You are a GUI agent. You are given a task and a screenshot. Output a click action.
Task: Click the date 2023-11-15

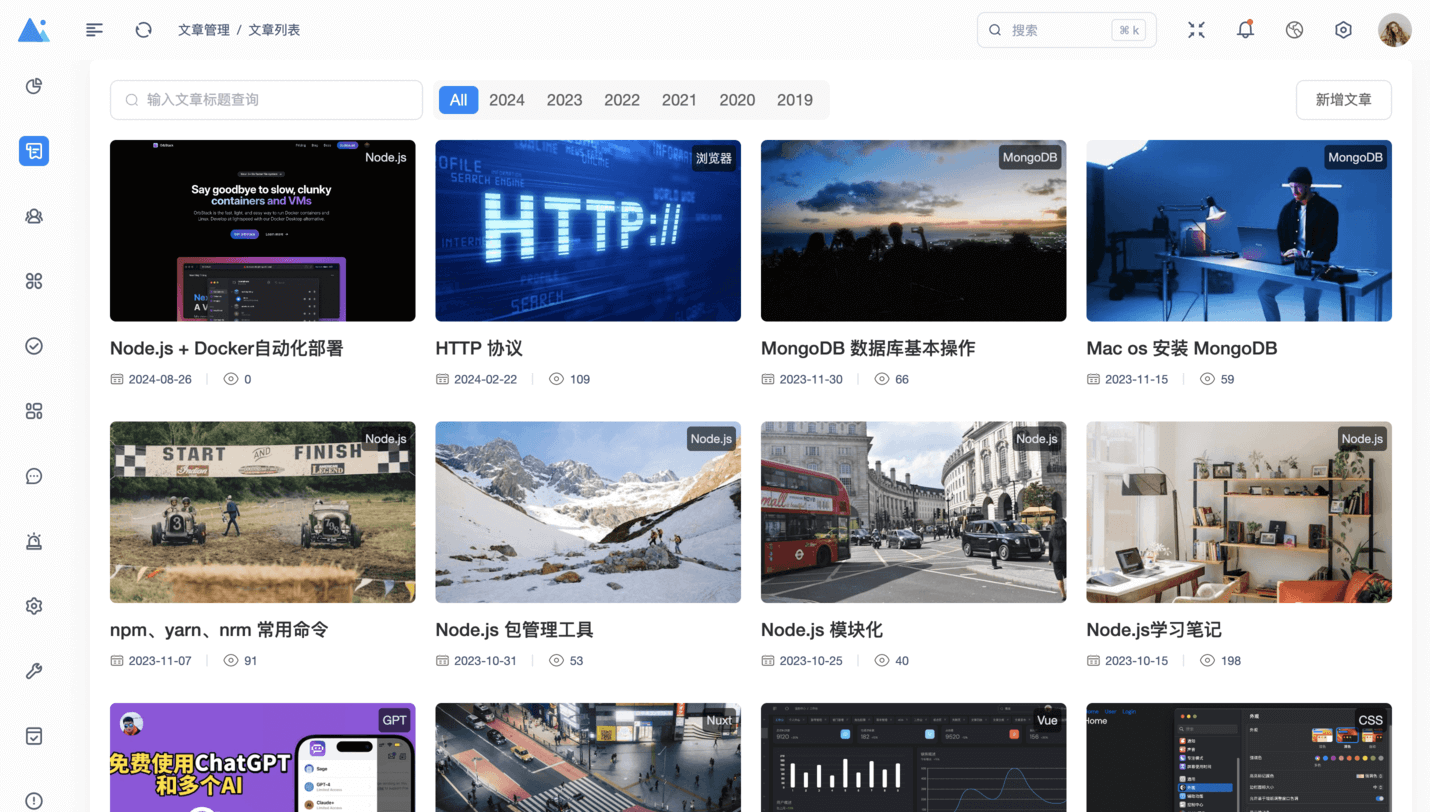pyautogui.click(x=1136, y=379)
